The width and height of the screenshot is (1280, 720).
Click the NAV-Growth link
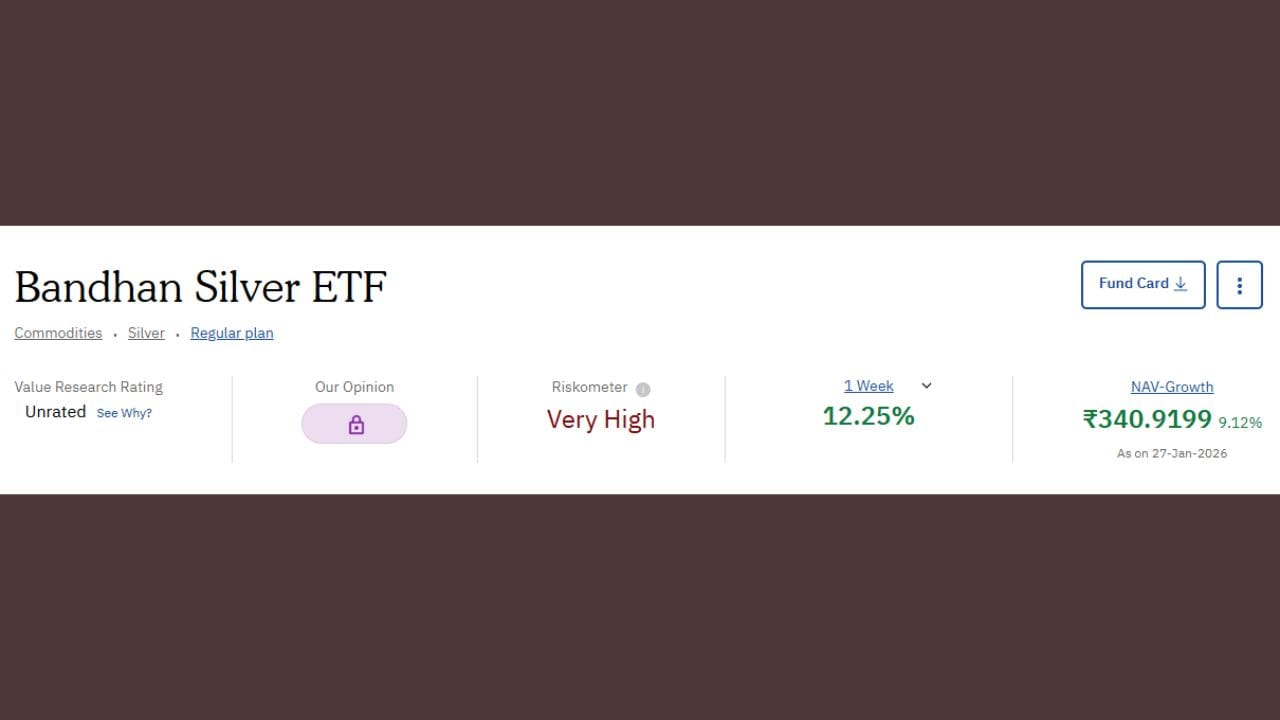[1171, 386]
